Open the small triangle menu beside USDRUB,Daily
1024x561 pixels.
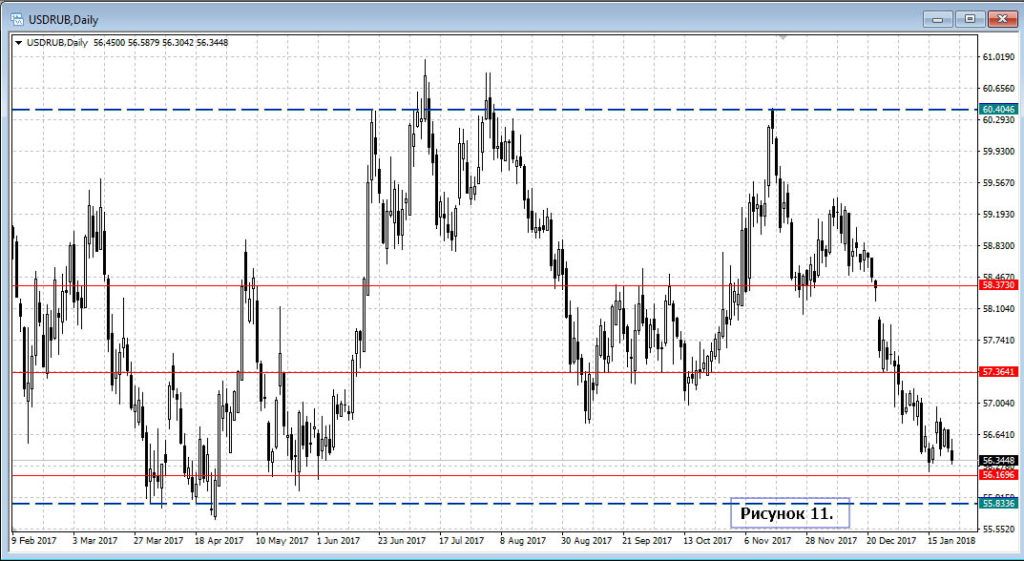[x=18, y=42]
